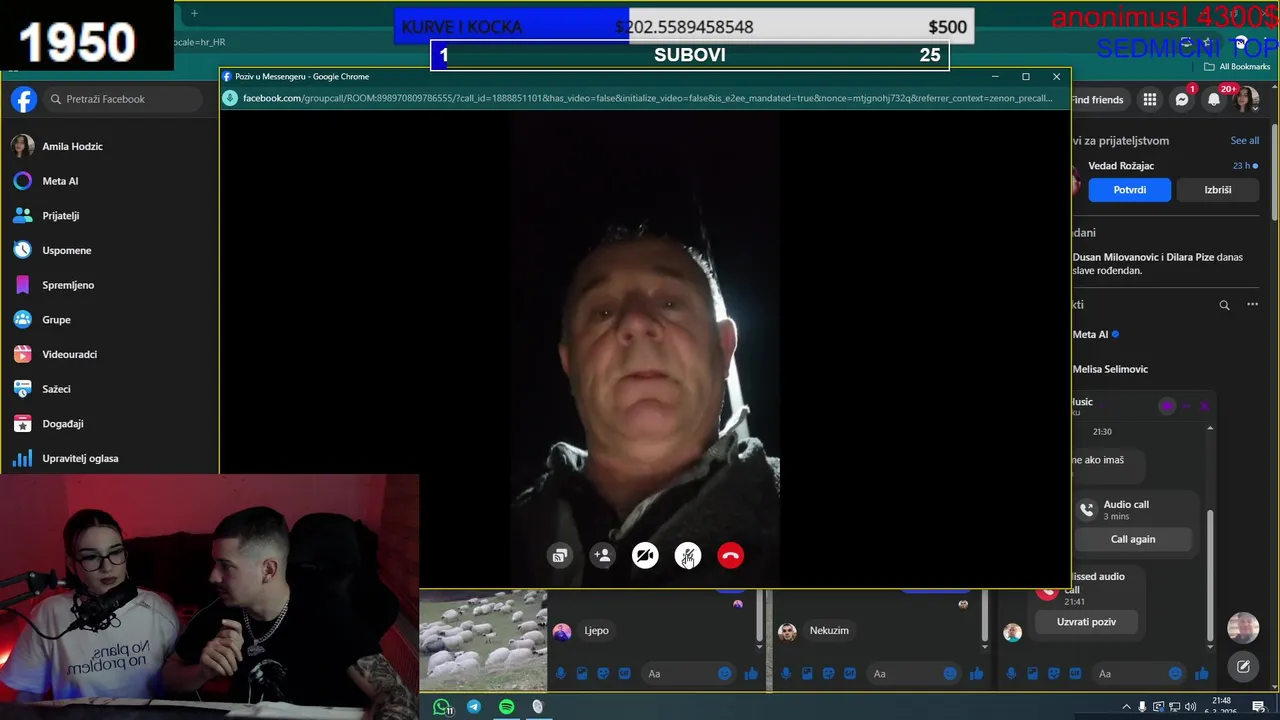Image resolution: width=1280 pixels, height=720 pixels.
Task: Open the Facebook menu grid icon
Action: point(1150,100)
